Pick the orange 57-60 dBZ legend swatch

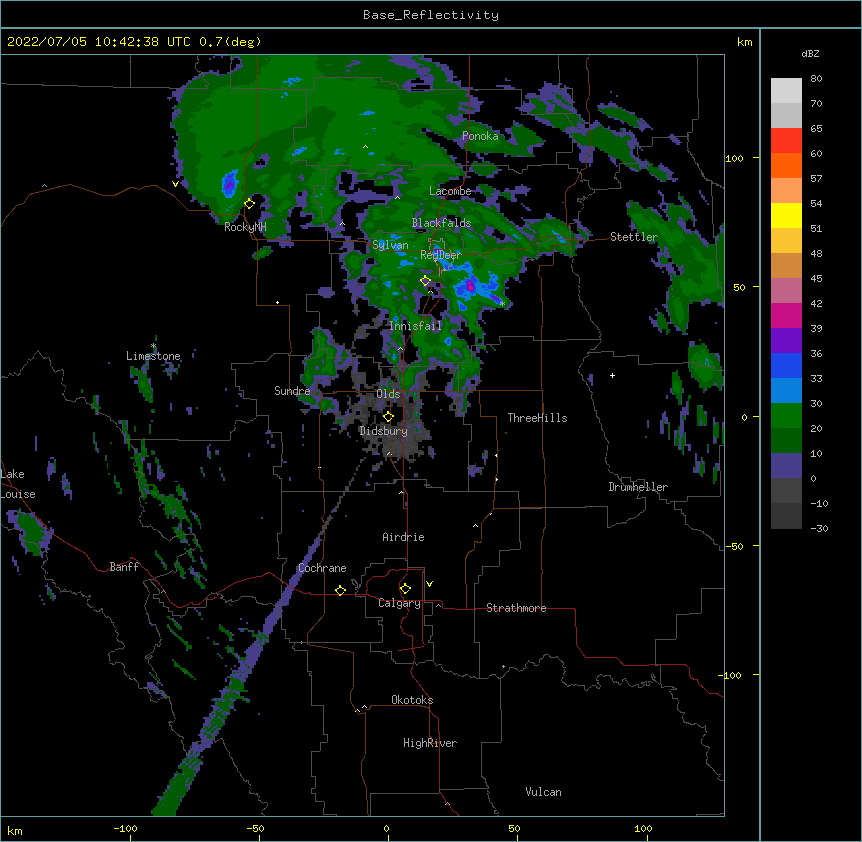click(x=786, y=165)
